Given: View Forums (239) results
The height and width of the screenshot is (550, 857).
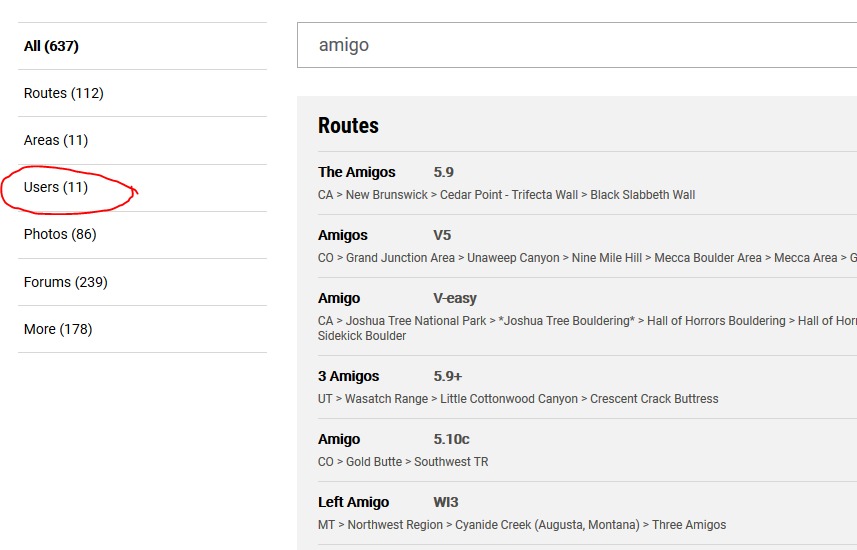Looking at the screenshot, I should click(65, 282).
